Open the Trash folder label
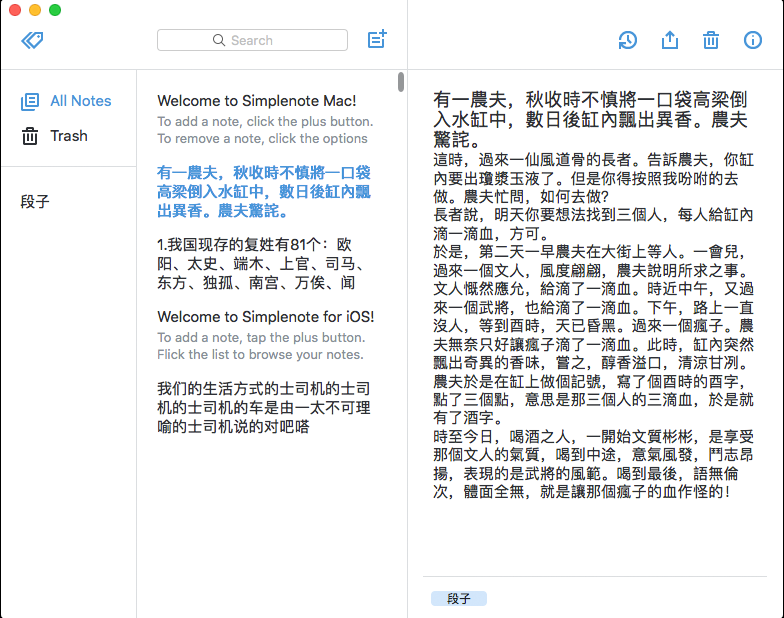 [x=69, y=136]
